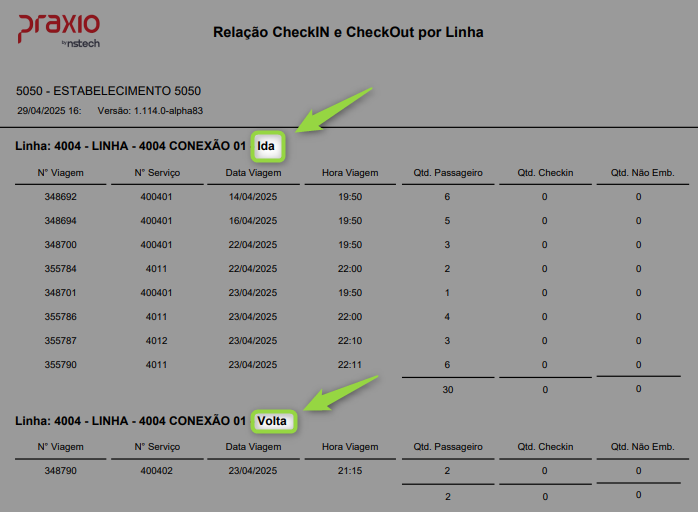Click the 'Linha: 4004 - LINHA - 4004 CONEXÃO 01' Volta heading
The height and width of the screenshot is (512, 698).
tap(130, 421)
